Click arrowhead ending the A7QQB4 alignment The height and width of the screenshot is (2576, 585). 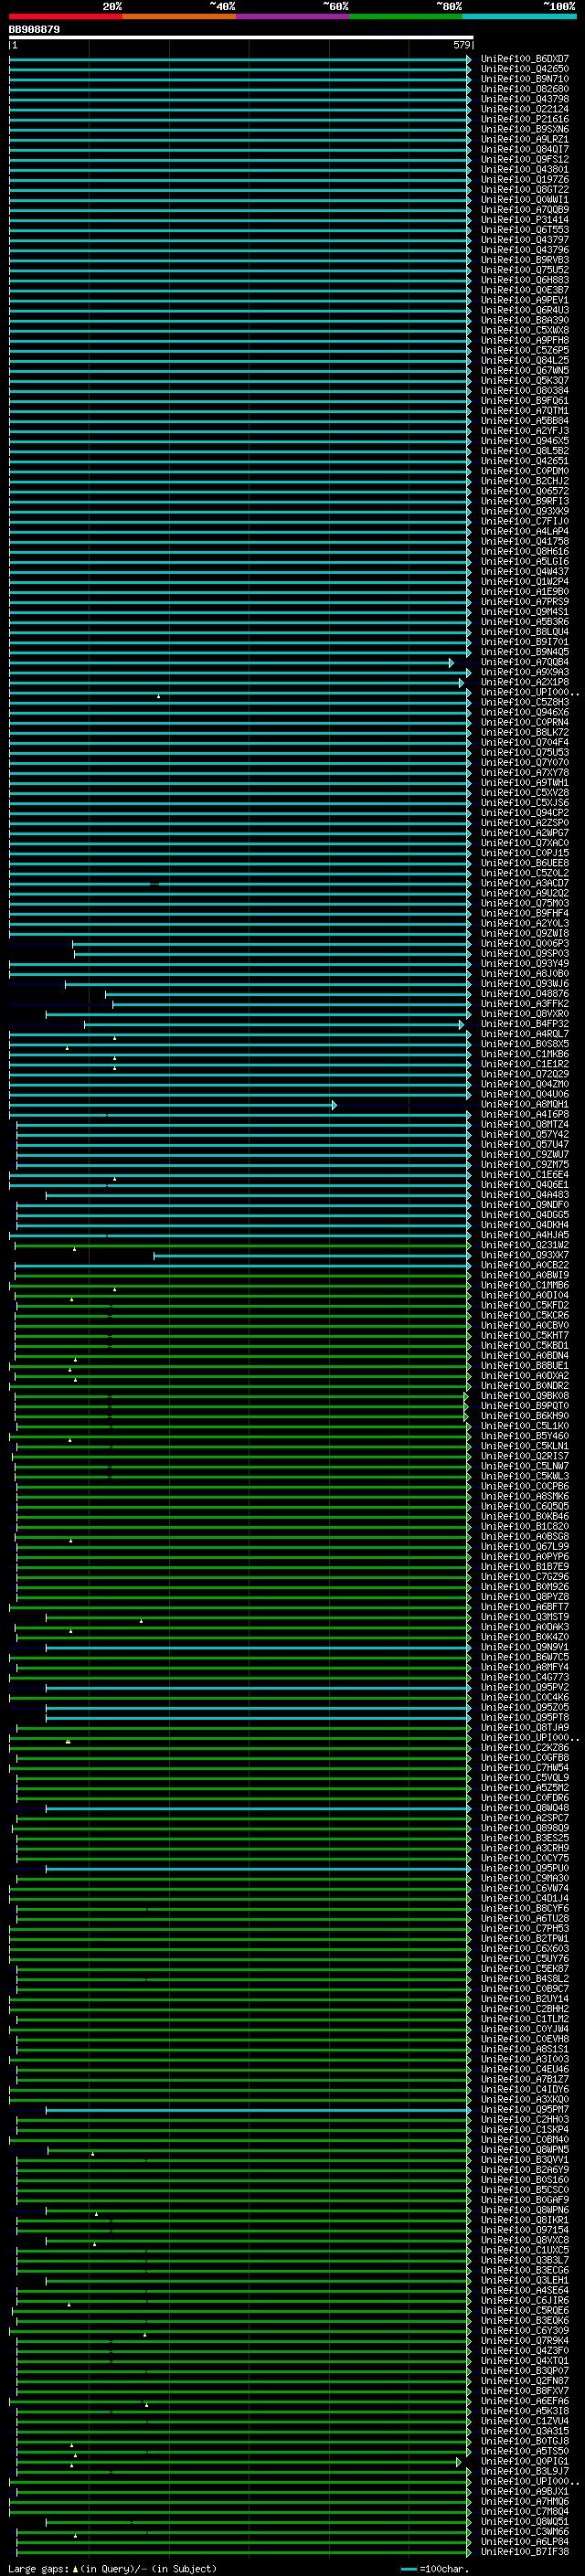tap(451, 663)
